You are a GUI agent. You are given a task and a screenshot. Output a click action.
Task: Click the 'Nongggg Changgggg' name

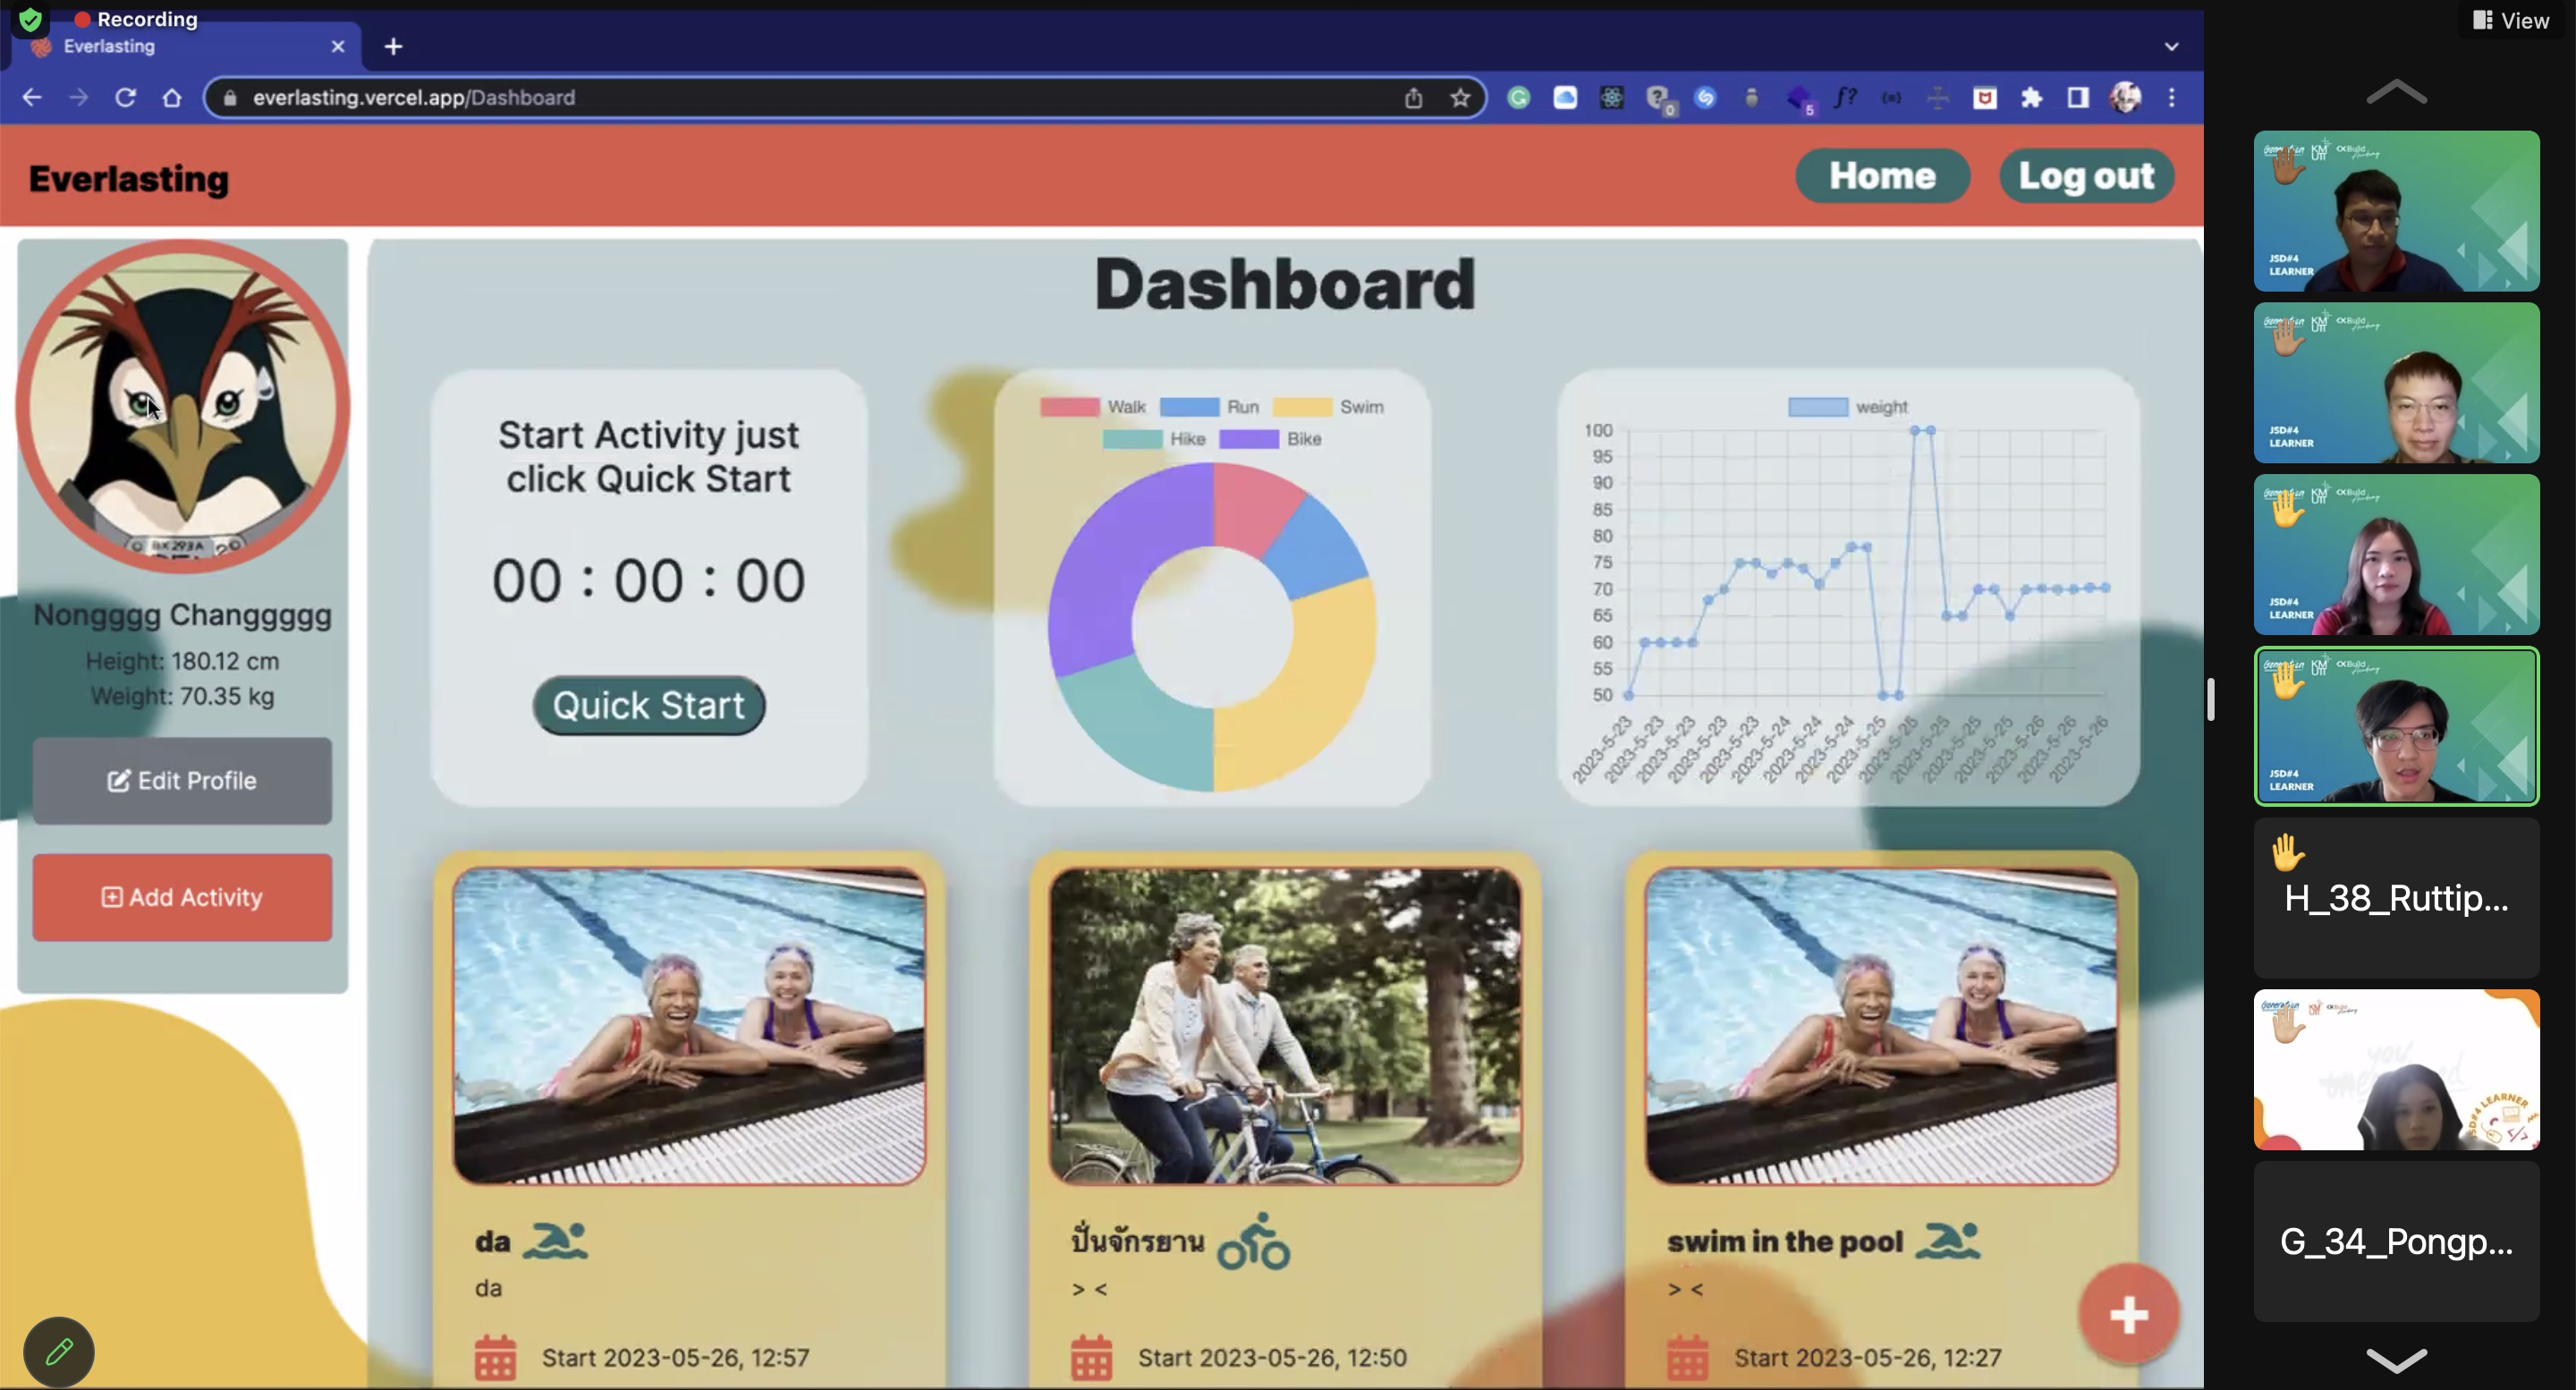(183, 615)
